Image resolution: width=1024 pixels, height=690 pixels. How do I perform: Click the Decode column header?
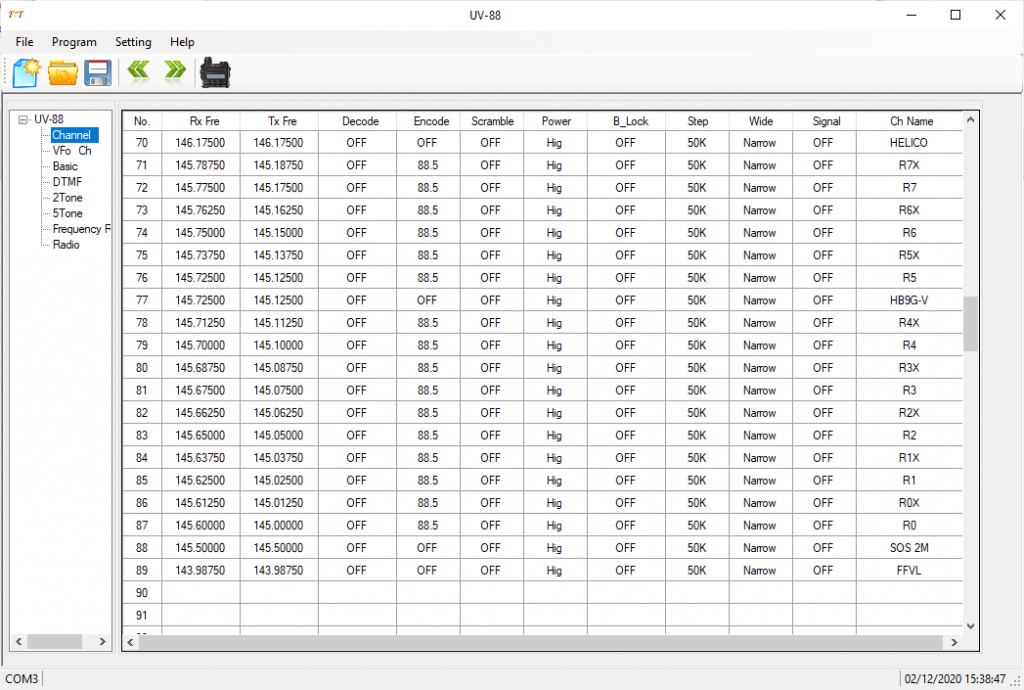tap(357, 121)
